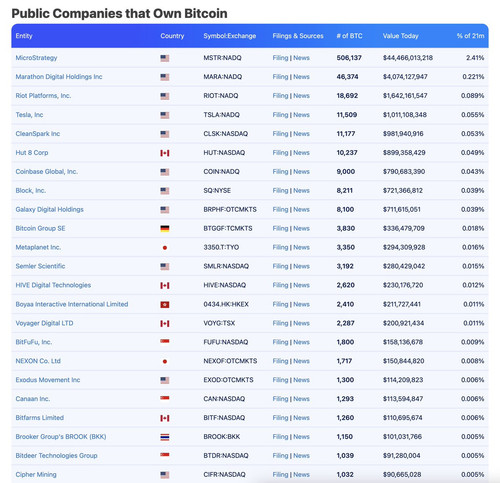Click the Symbol:Exchange column header
Screen dimensions: 500x483
click(x=230, y=36)
